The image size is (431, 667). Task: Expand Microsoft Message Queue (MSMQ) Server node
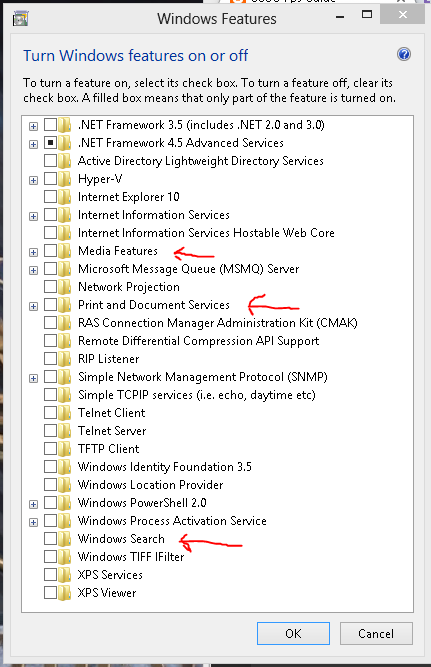(x=33, y=271)
